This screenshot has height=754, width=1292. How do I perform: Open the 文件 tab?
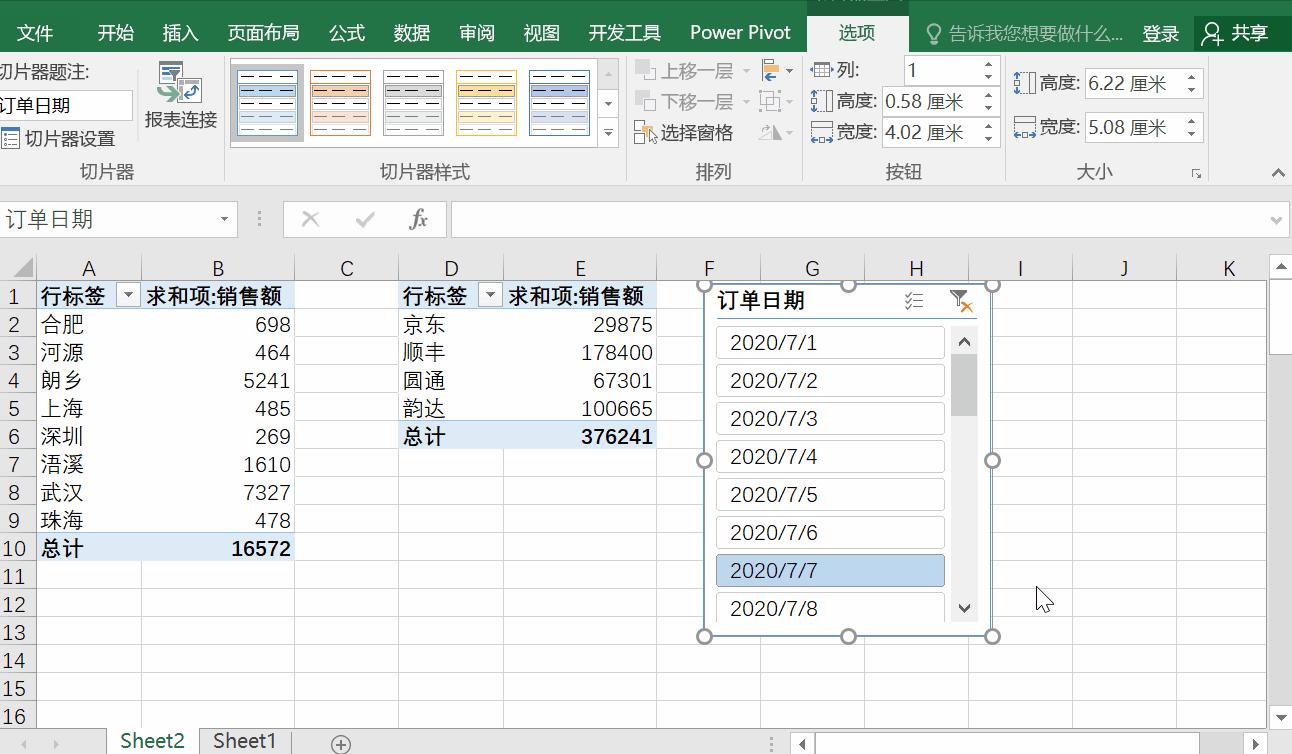[35, 33]
